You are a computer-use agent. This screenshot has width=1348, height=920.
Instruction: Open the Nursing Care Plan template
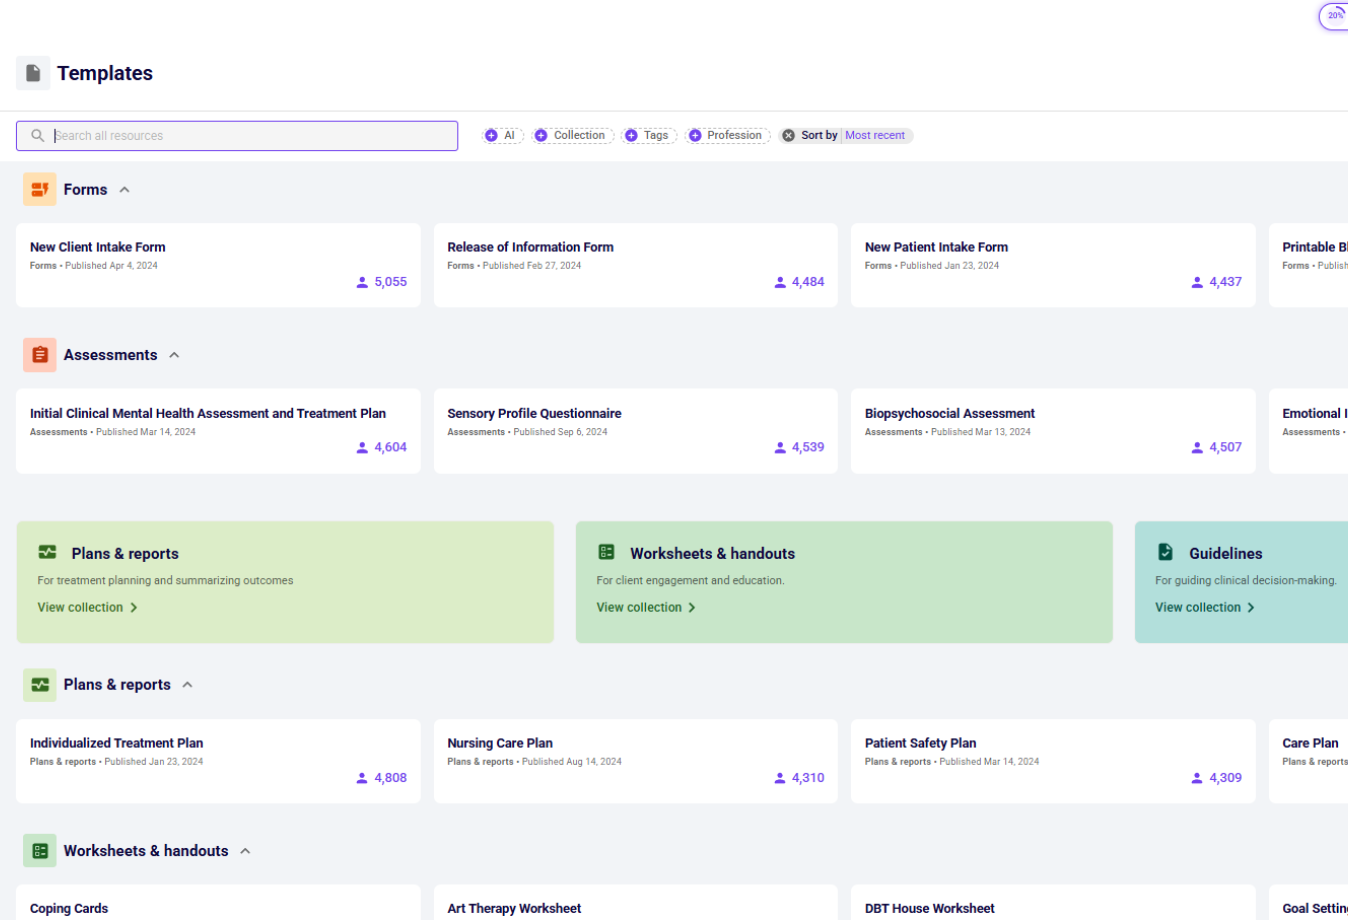pyautogui.click(x=636, y=761)
